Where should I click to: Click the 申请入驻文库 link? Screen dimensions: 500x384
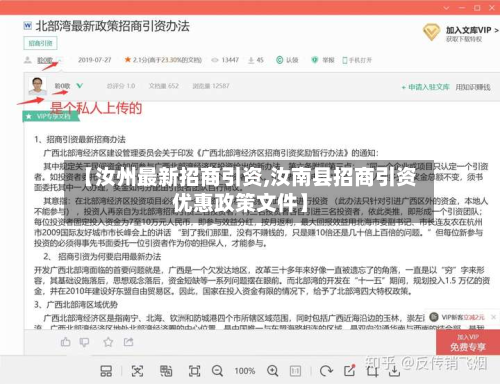coord(426,87)
